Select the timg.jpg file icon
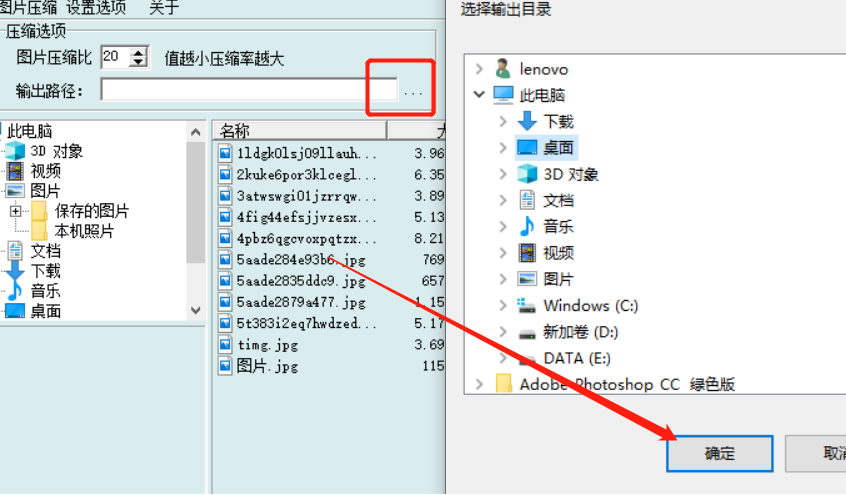The image size is (846, 495). pyautogui.click(x=225, y=344)
